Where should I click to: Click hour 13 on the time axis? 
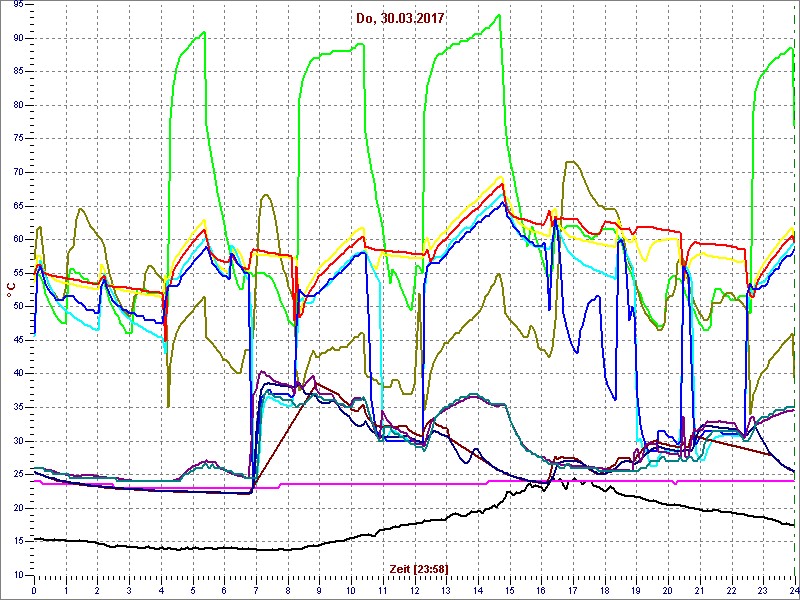click(x=446, y=590)
